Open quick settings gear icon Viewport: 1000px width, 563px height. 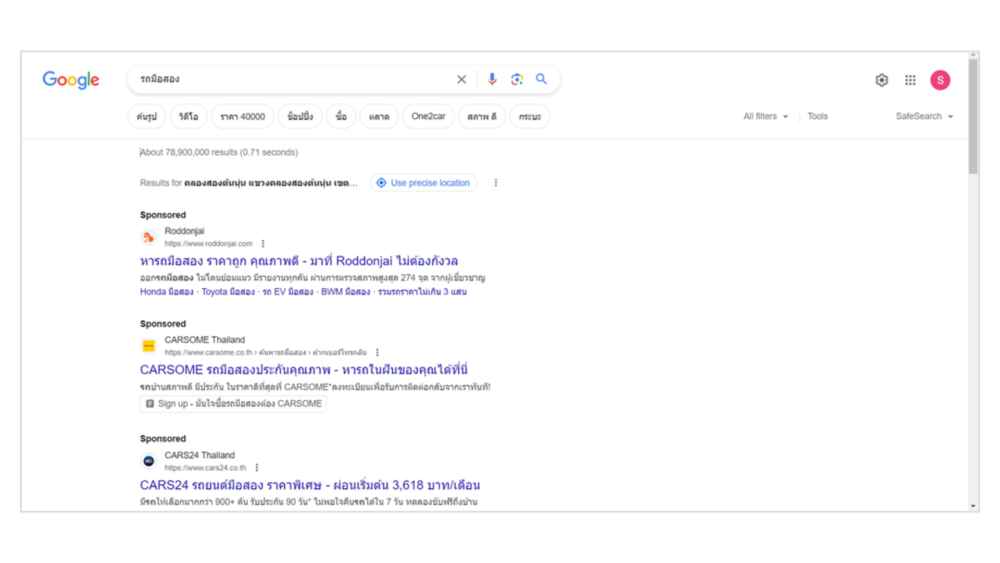[881, 80]
